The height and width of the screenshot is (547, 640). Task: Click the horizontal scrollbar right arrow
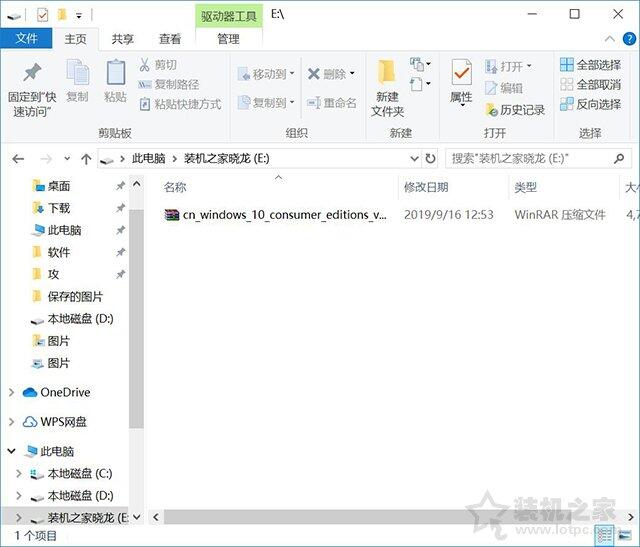[x=631, y=517]
